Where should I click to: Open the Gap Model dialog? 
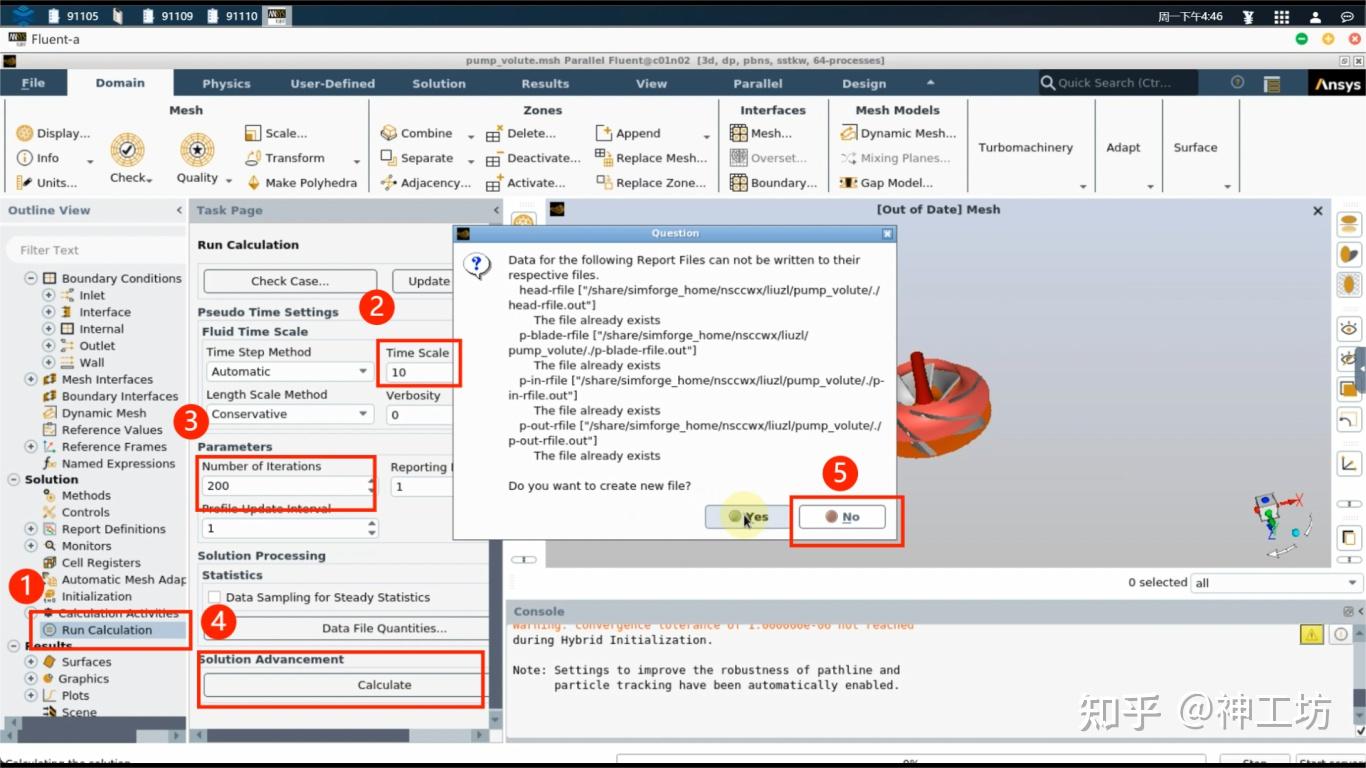tap(886, 183)
